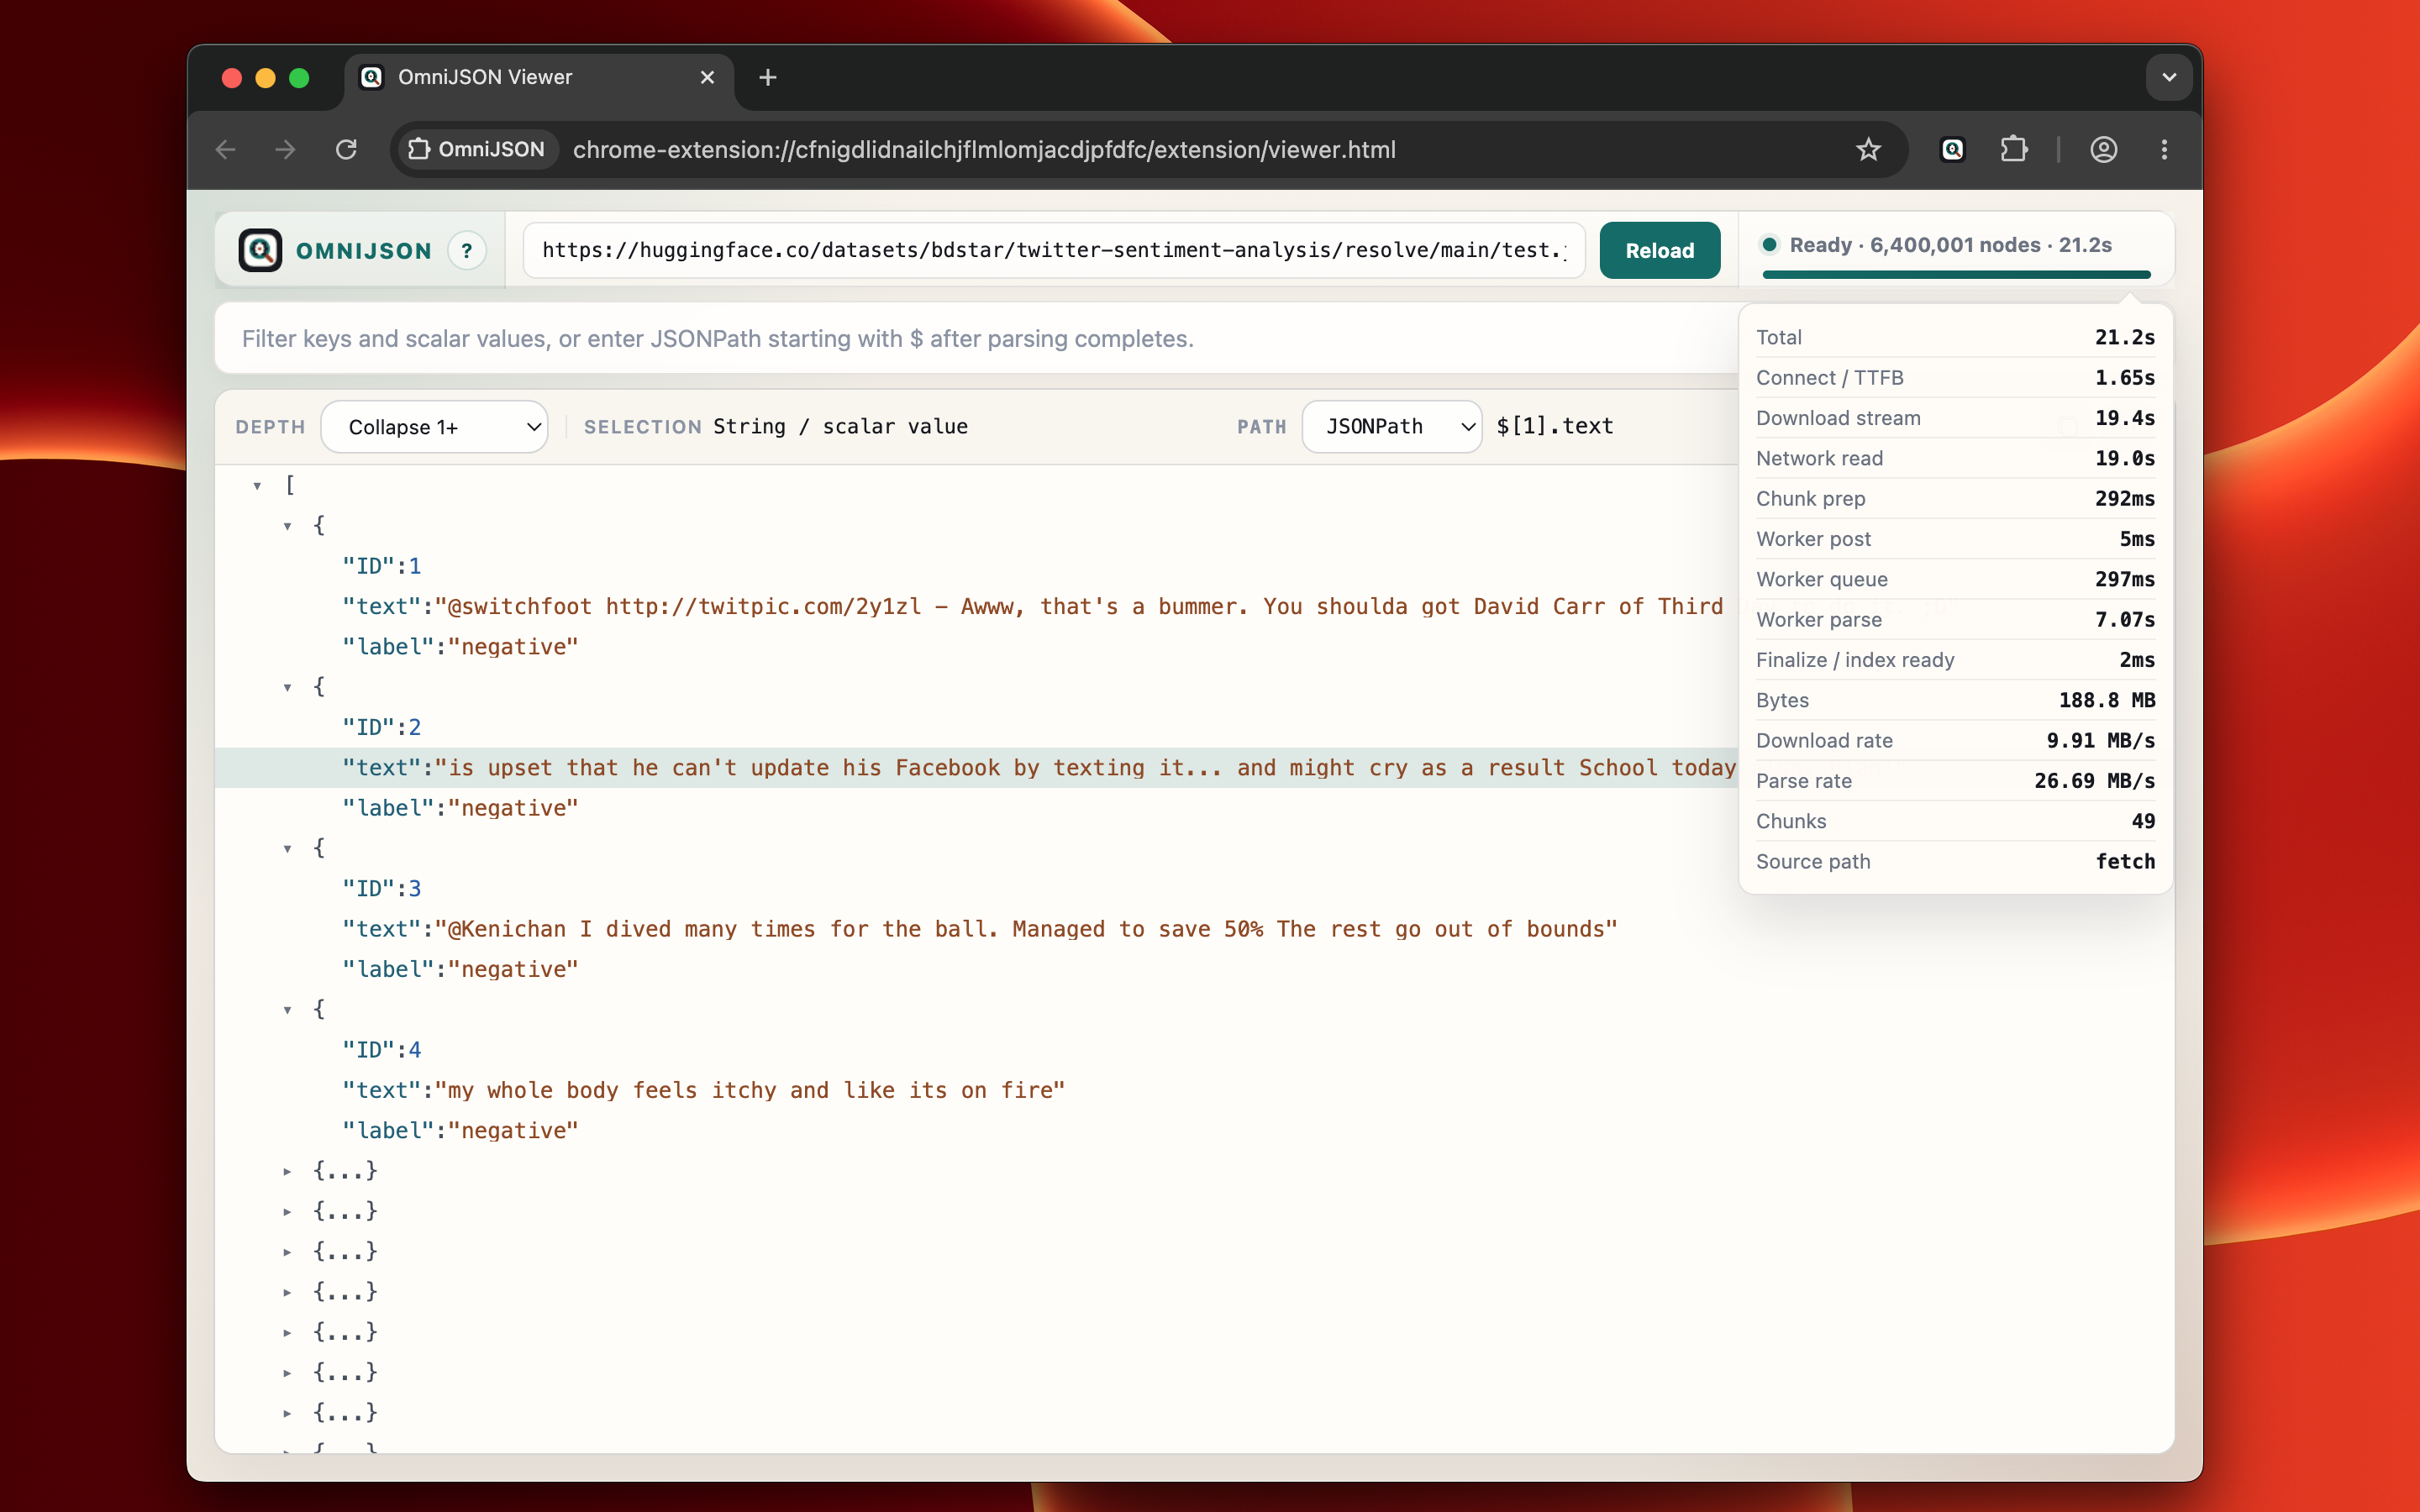Click the Bytes 188.8 MB row

[1955, 701]
